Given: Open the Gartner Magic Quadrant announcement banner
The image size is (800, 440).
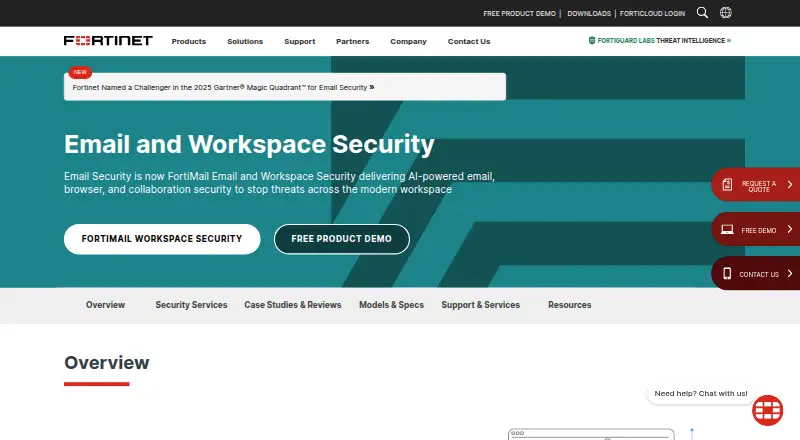Looking at the screenshot, I should click(285, 87).
